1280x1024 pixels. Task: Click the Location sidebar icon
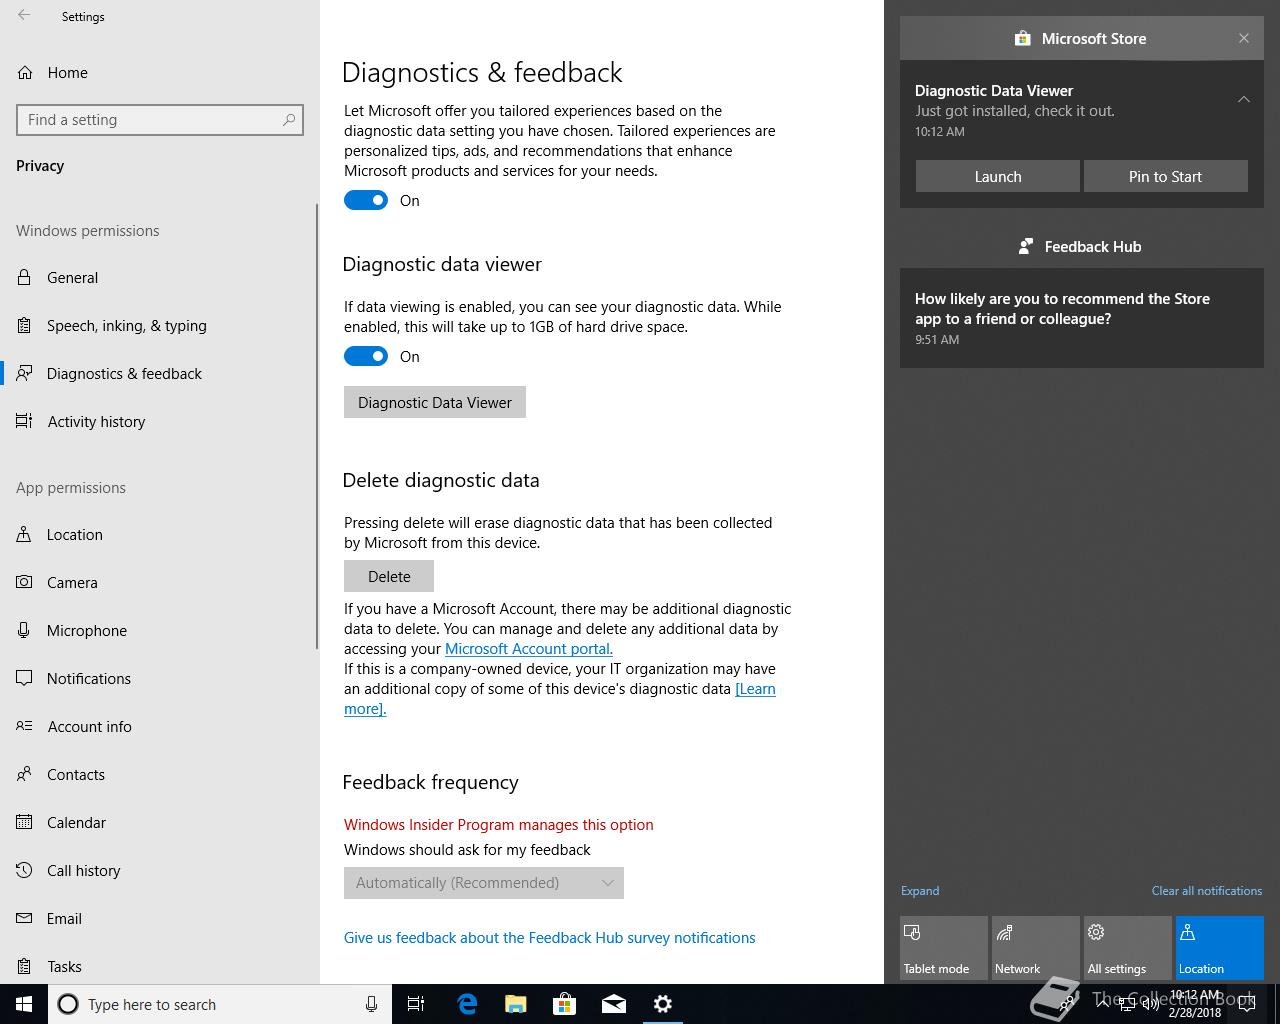(24, 534)
